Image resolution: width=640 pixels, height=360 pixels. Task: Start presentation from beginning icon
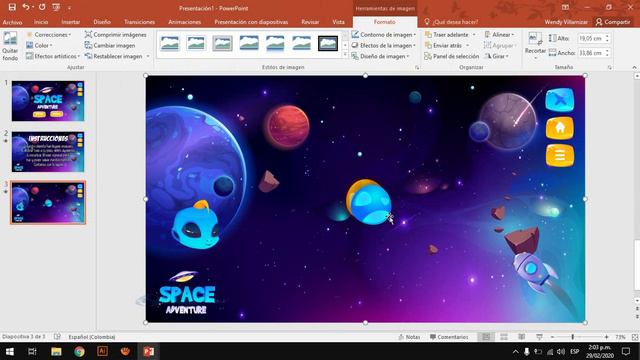[x=56, y=7]
